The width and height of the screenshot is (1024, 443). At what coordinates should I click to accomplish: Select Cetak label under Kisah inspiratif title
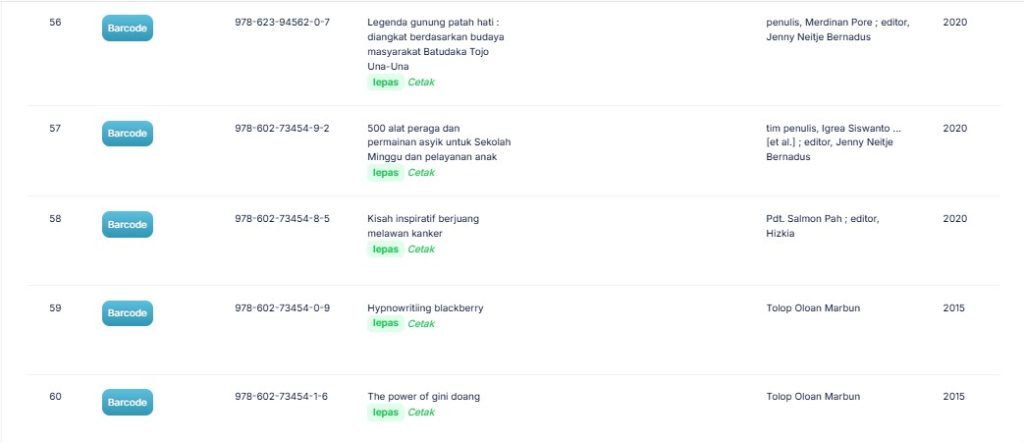pos(421,250)
